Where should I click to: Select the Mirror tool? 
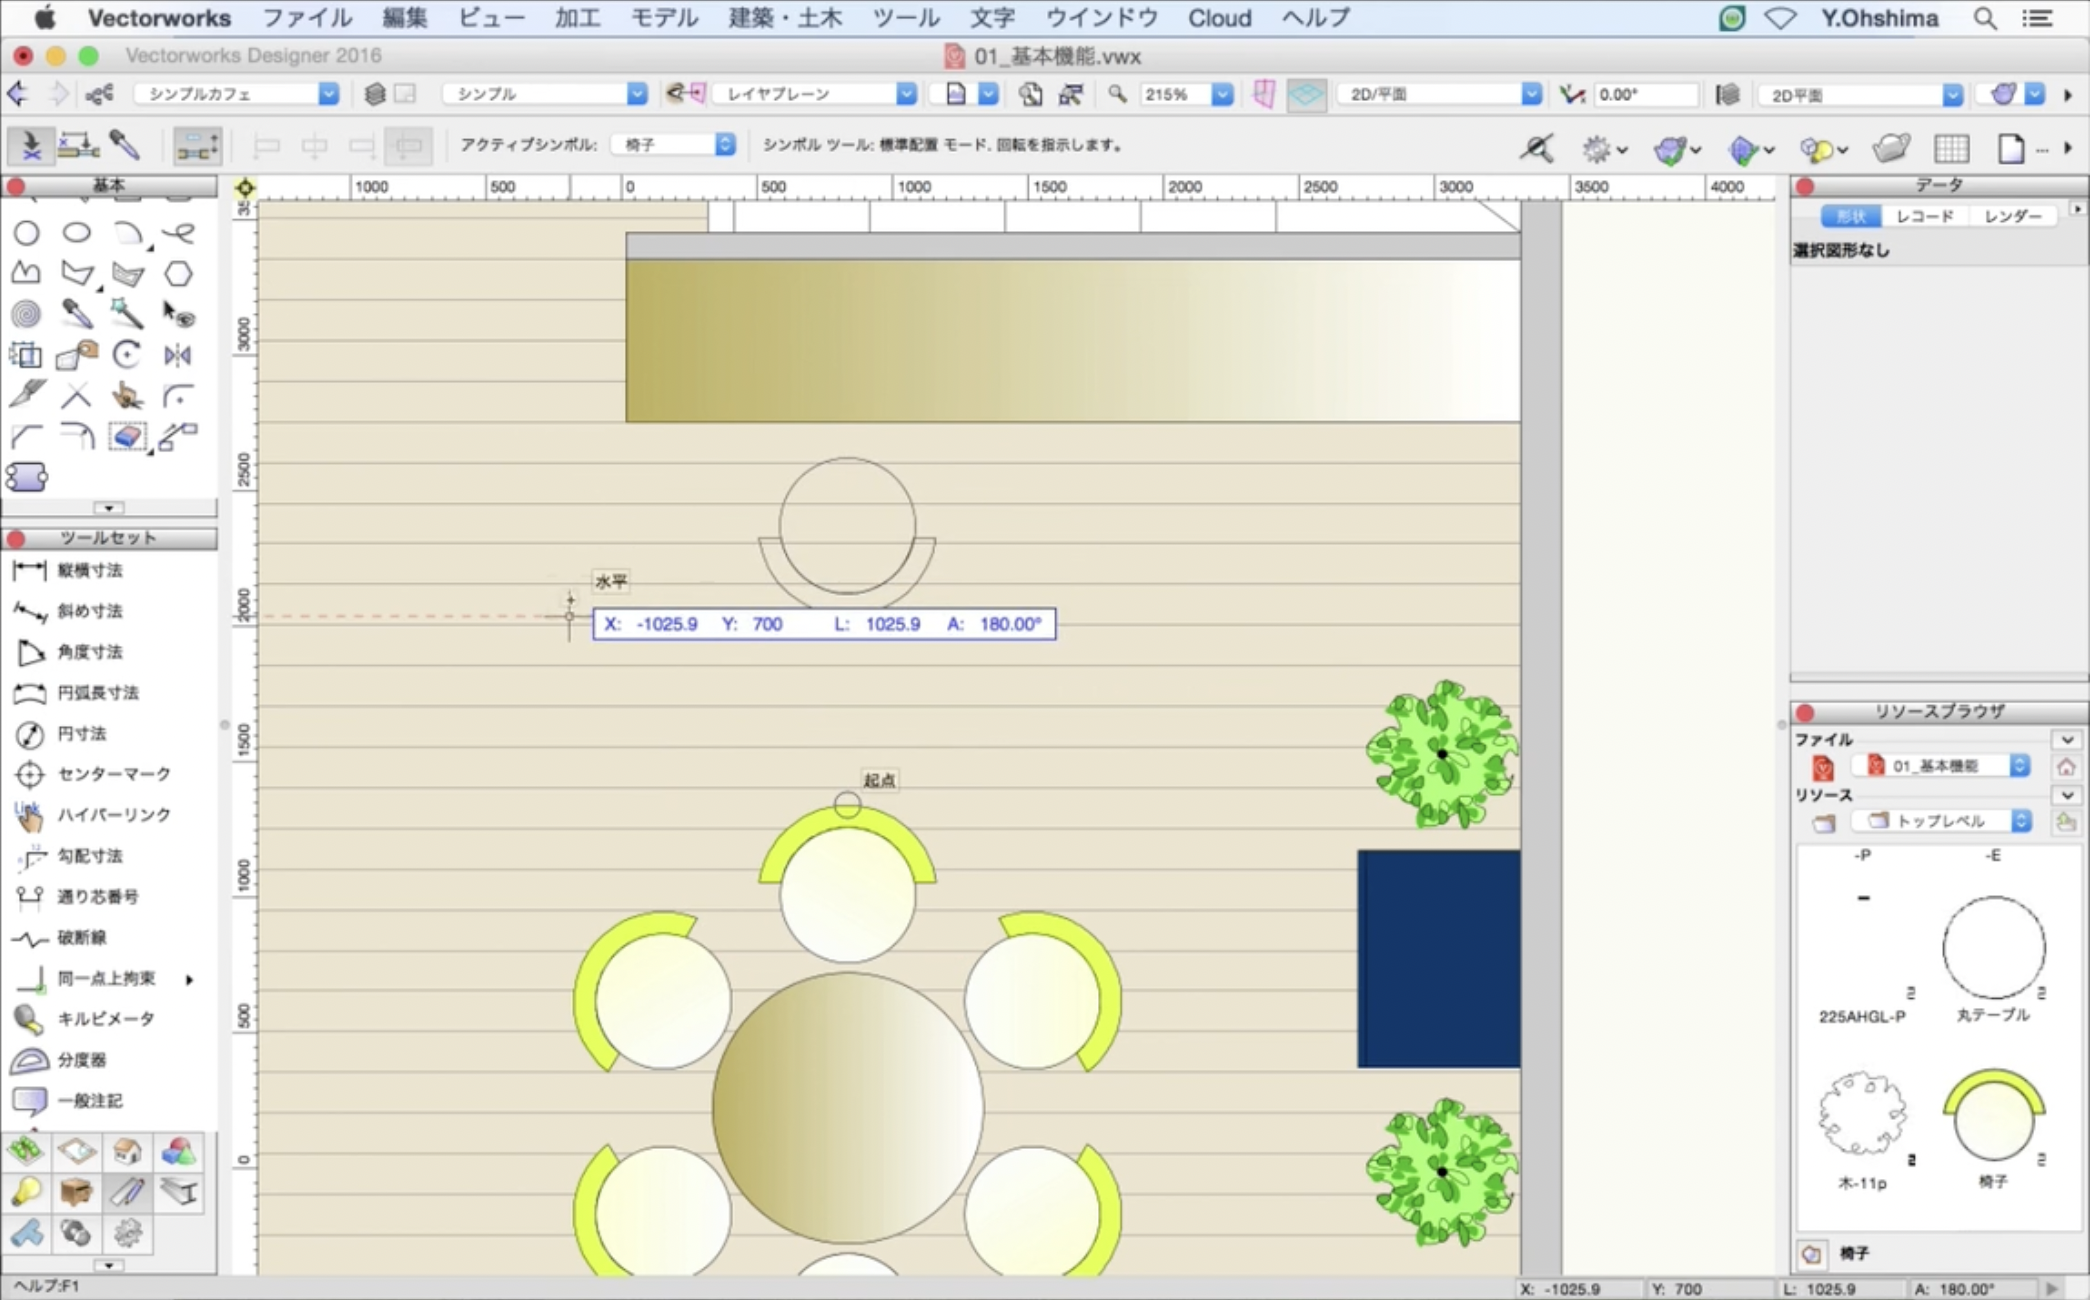178,355
